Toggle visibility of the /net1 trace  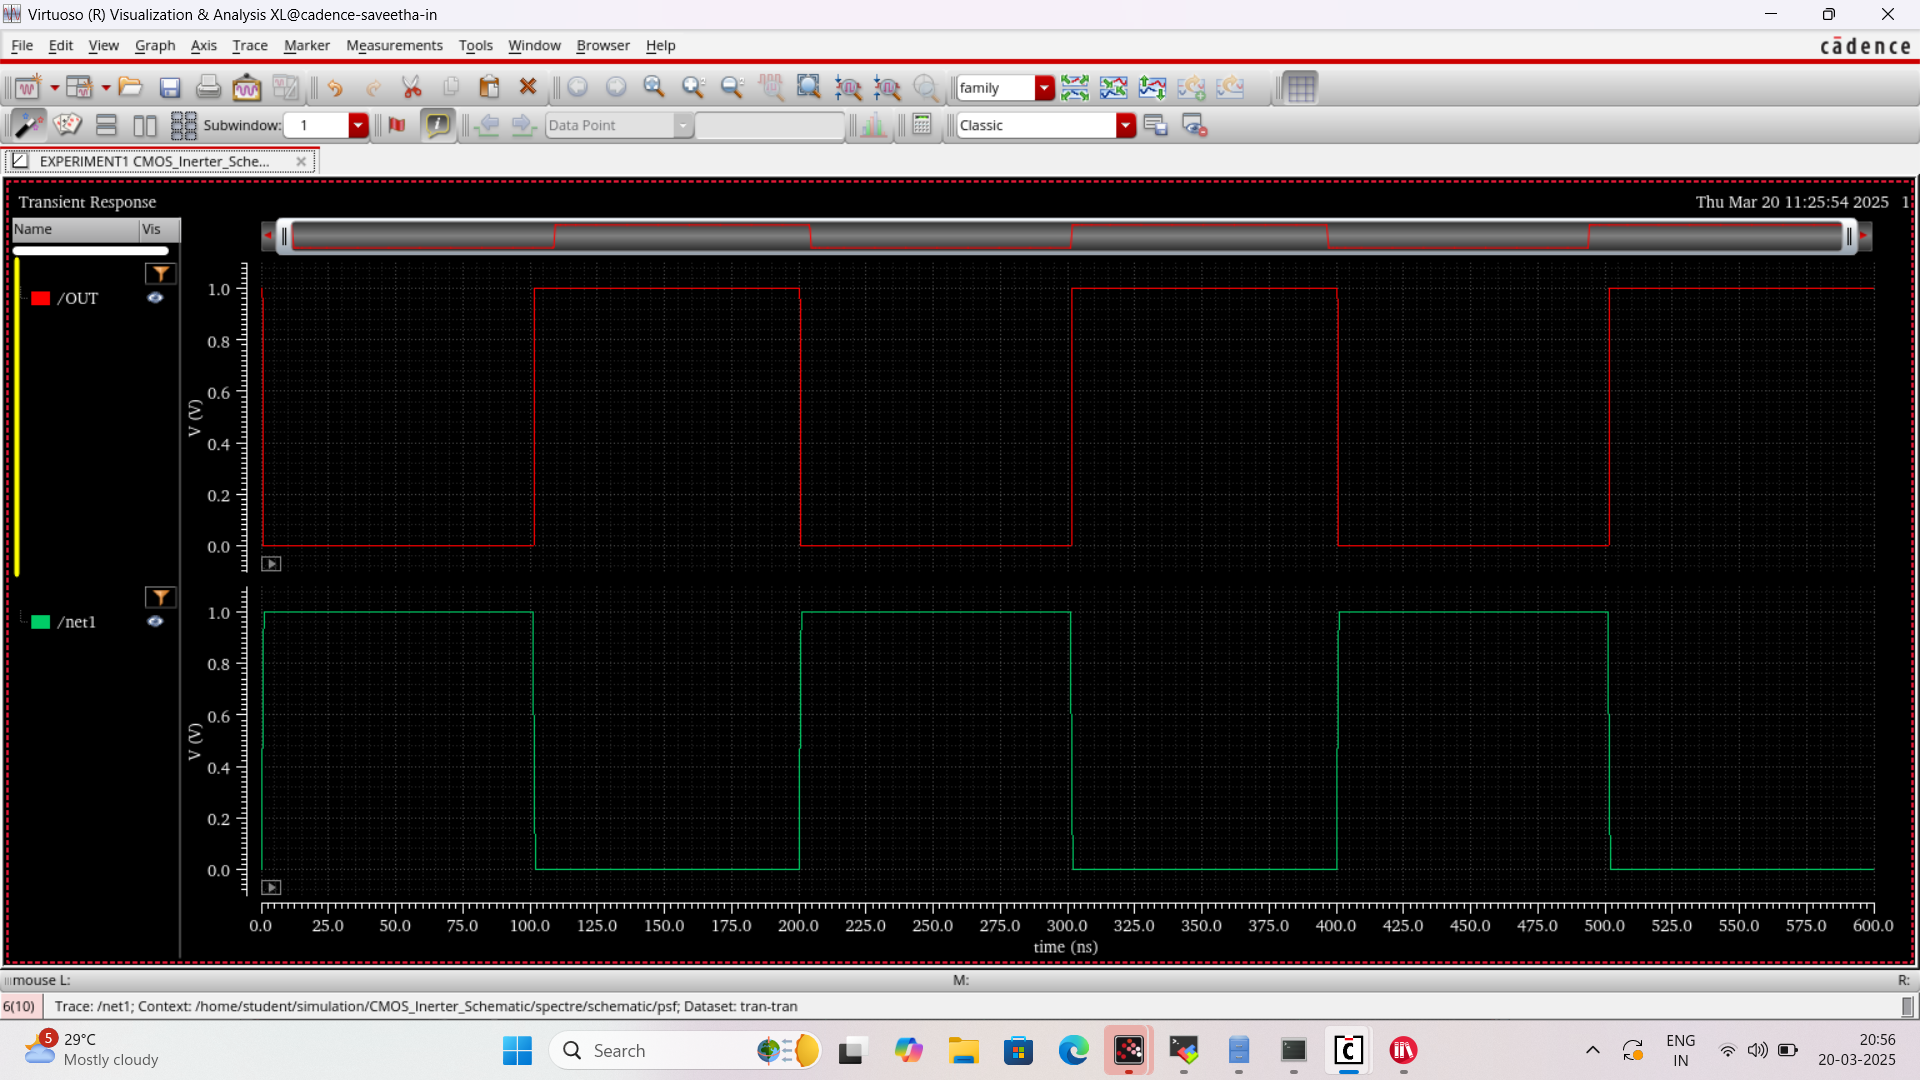point(156,621)
